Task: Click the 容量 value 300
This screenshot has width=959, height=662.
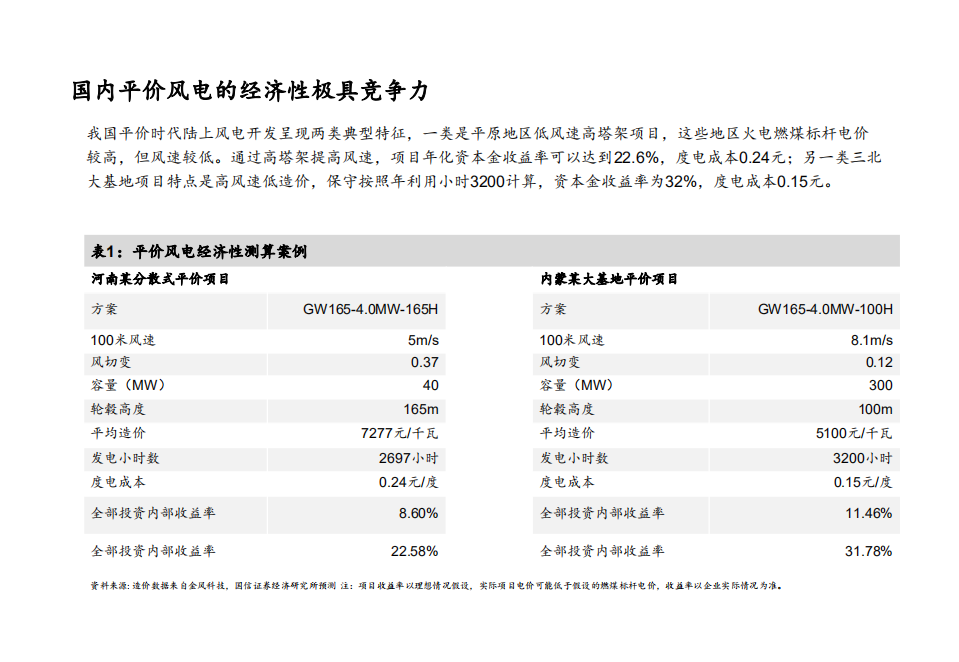Action: pyautogui.click(x=880, y=386)
